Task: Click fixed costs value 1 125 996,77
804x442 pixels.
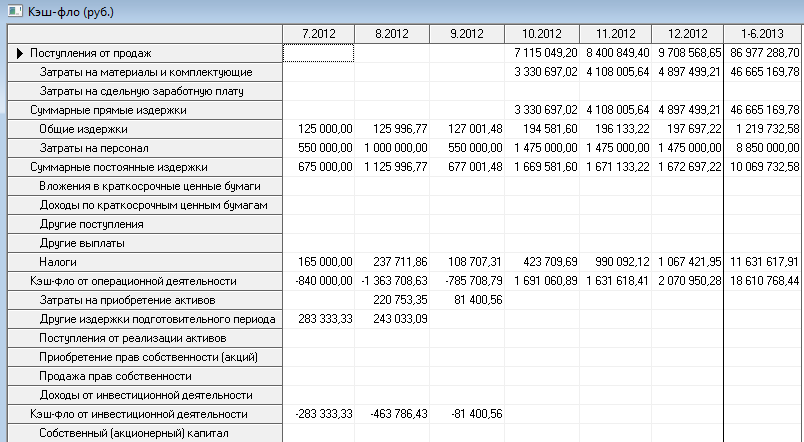Action: [396, 167]
